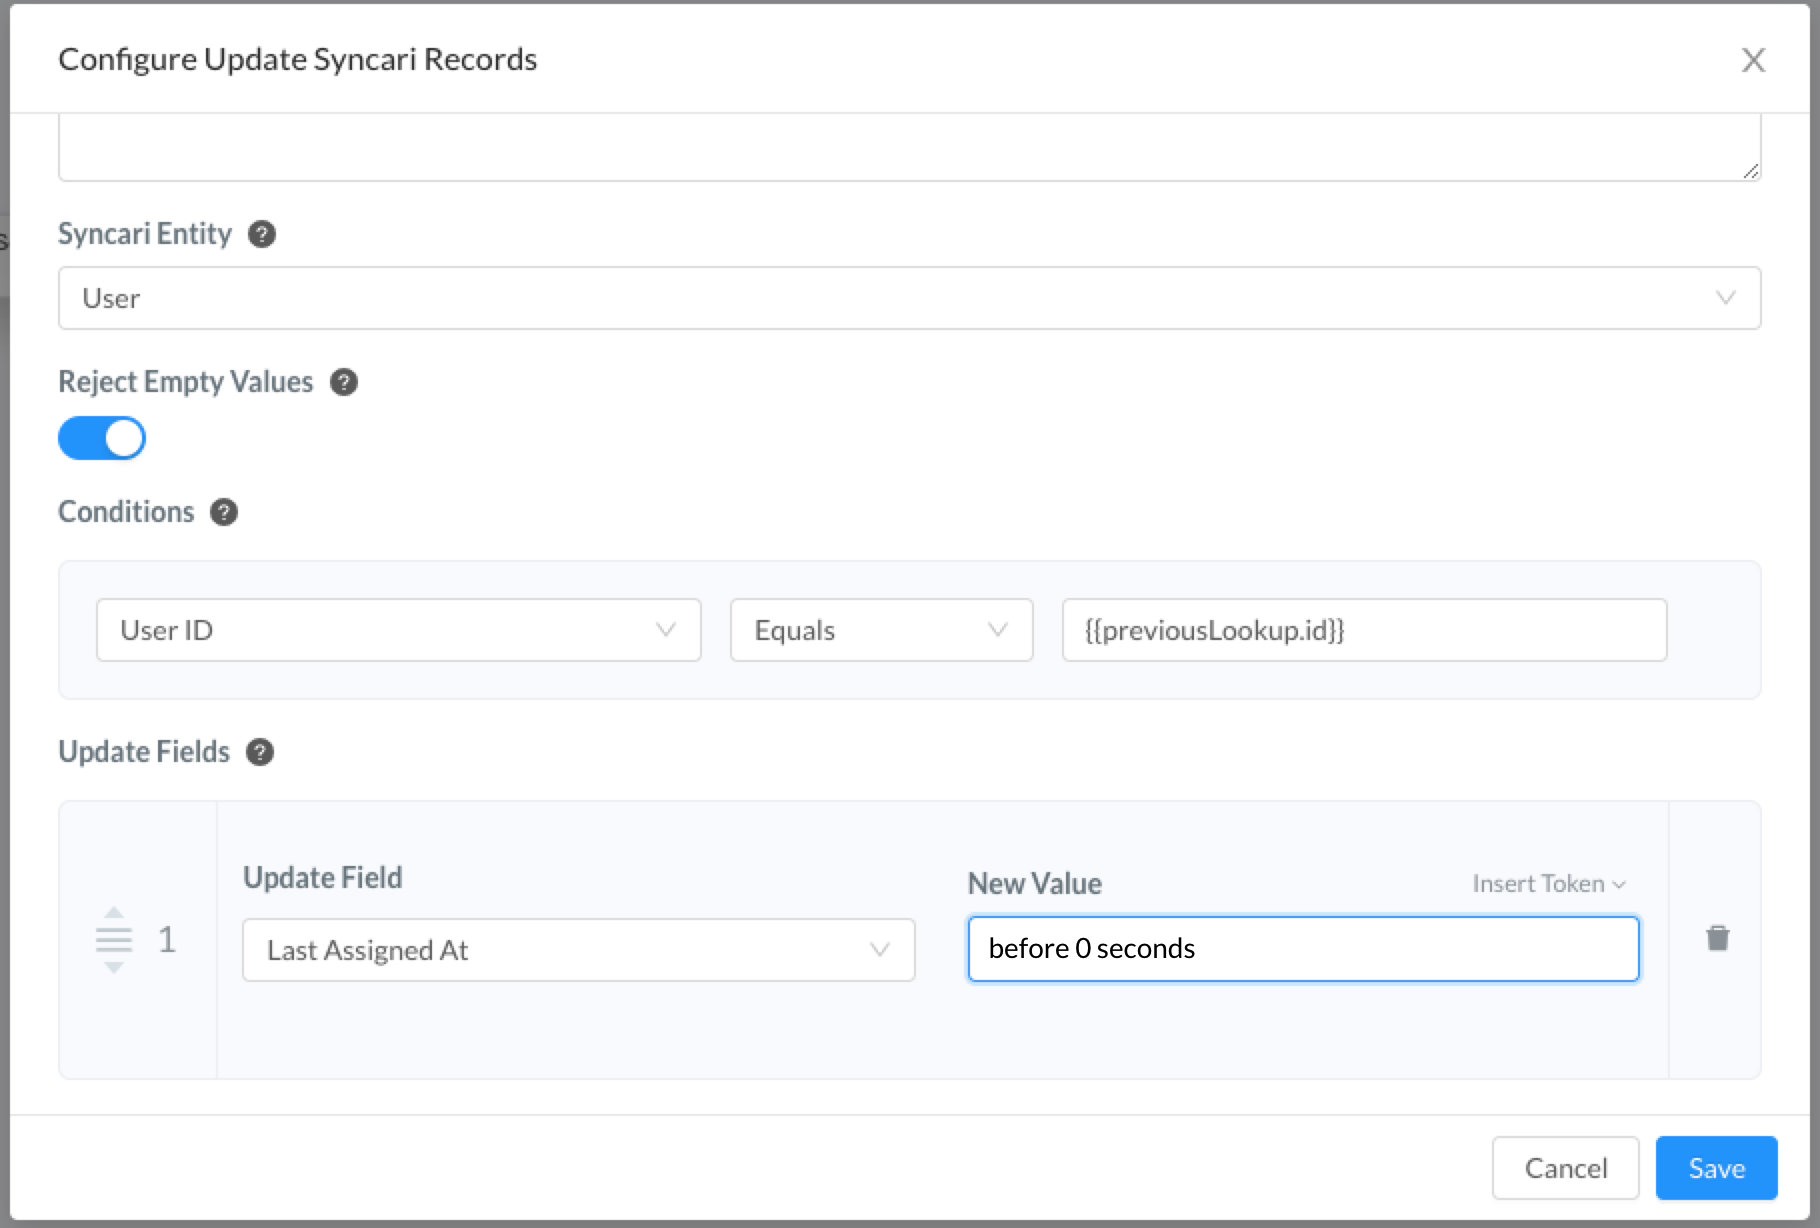Click the Reject Empty Values label

[186, 382]
